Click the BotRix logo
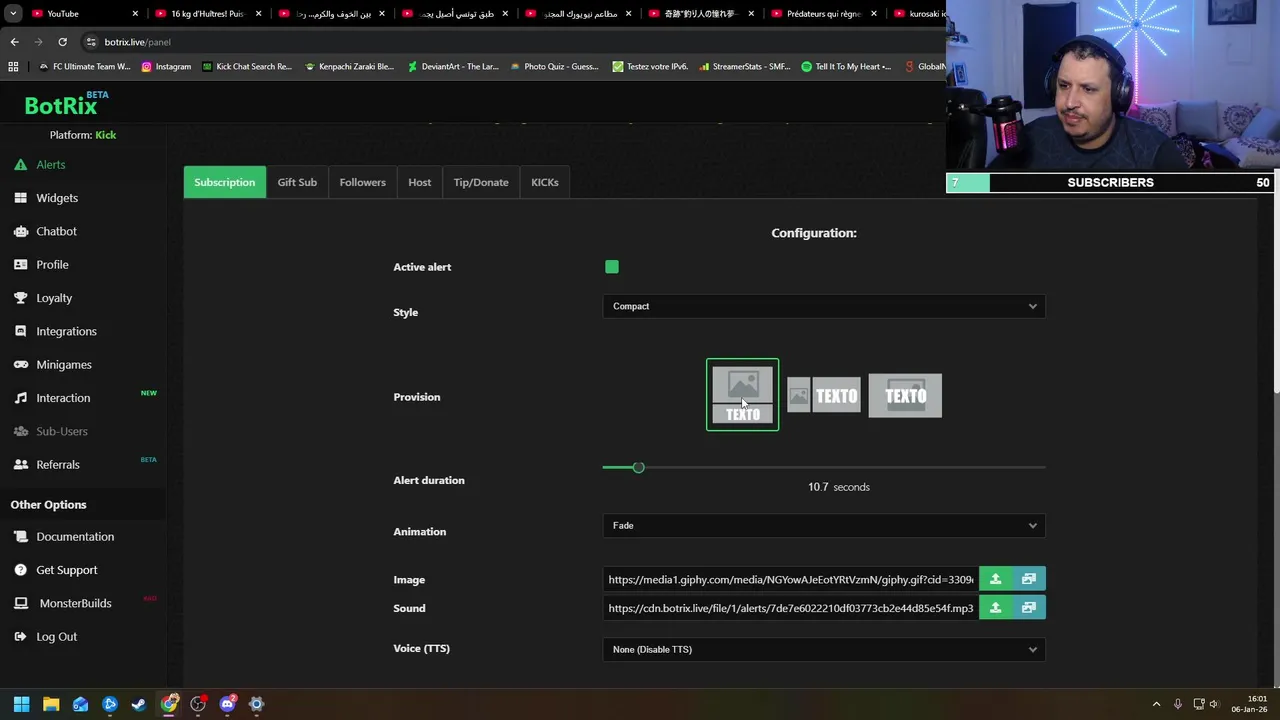The image size is (1280, 720). point(66,104)
